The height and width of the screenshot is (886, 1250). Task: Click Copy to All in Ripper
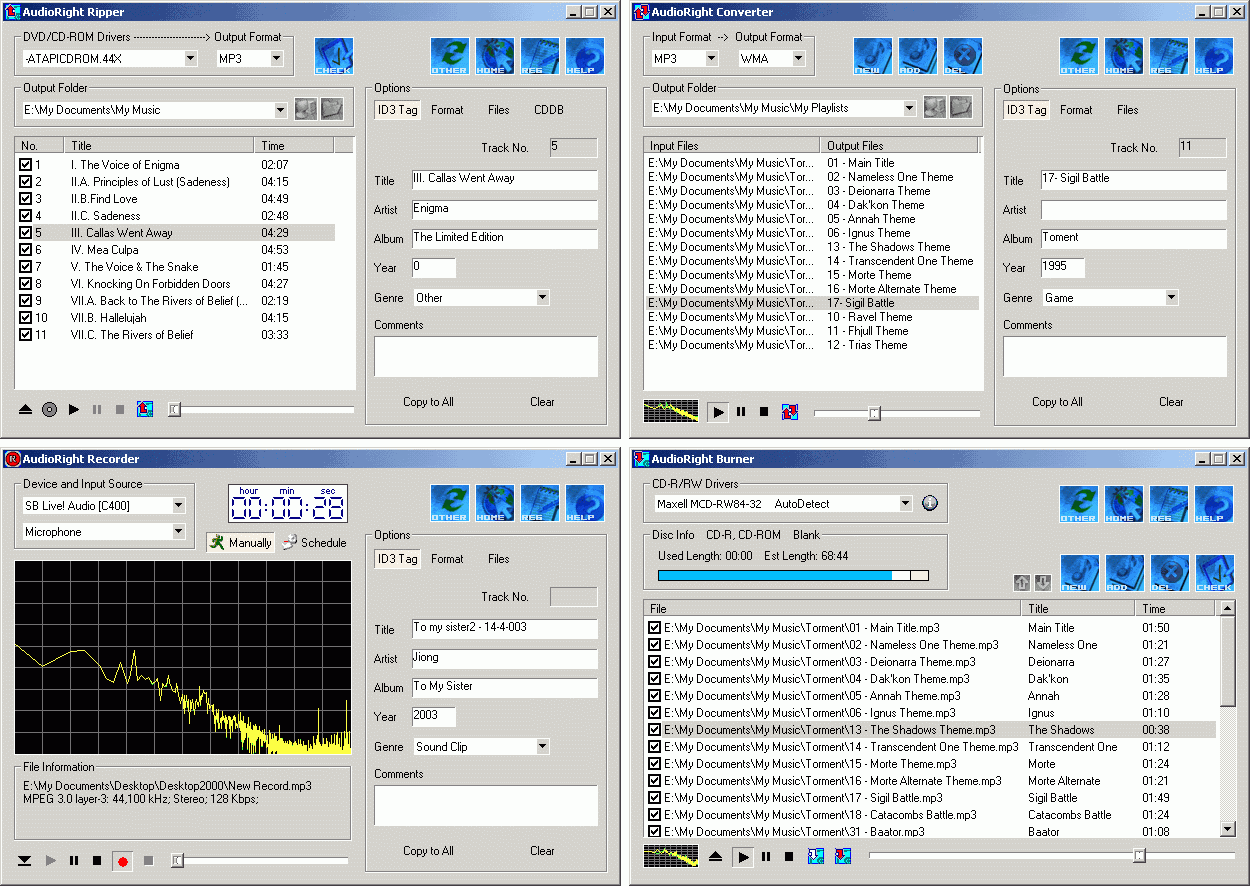tap(428, 402)
